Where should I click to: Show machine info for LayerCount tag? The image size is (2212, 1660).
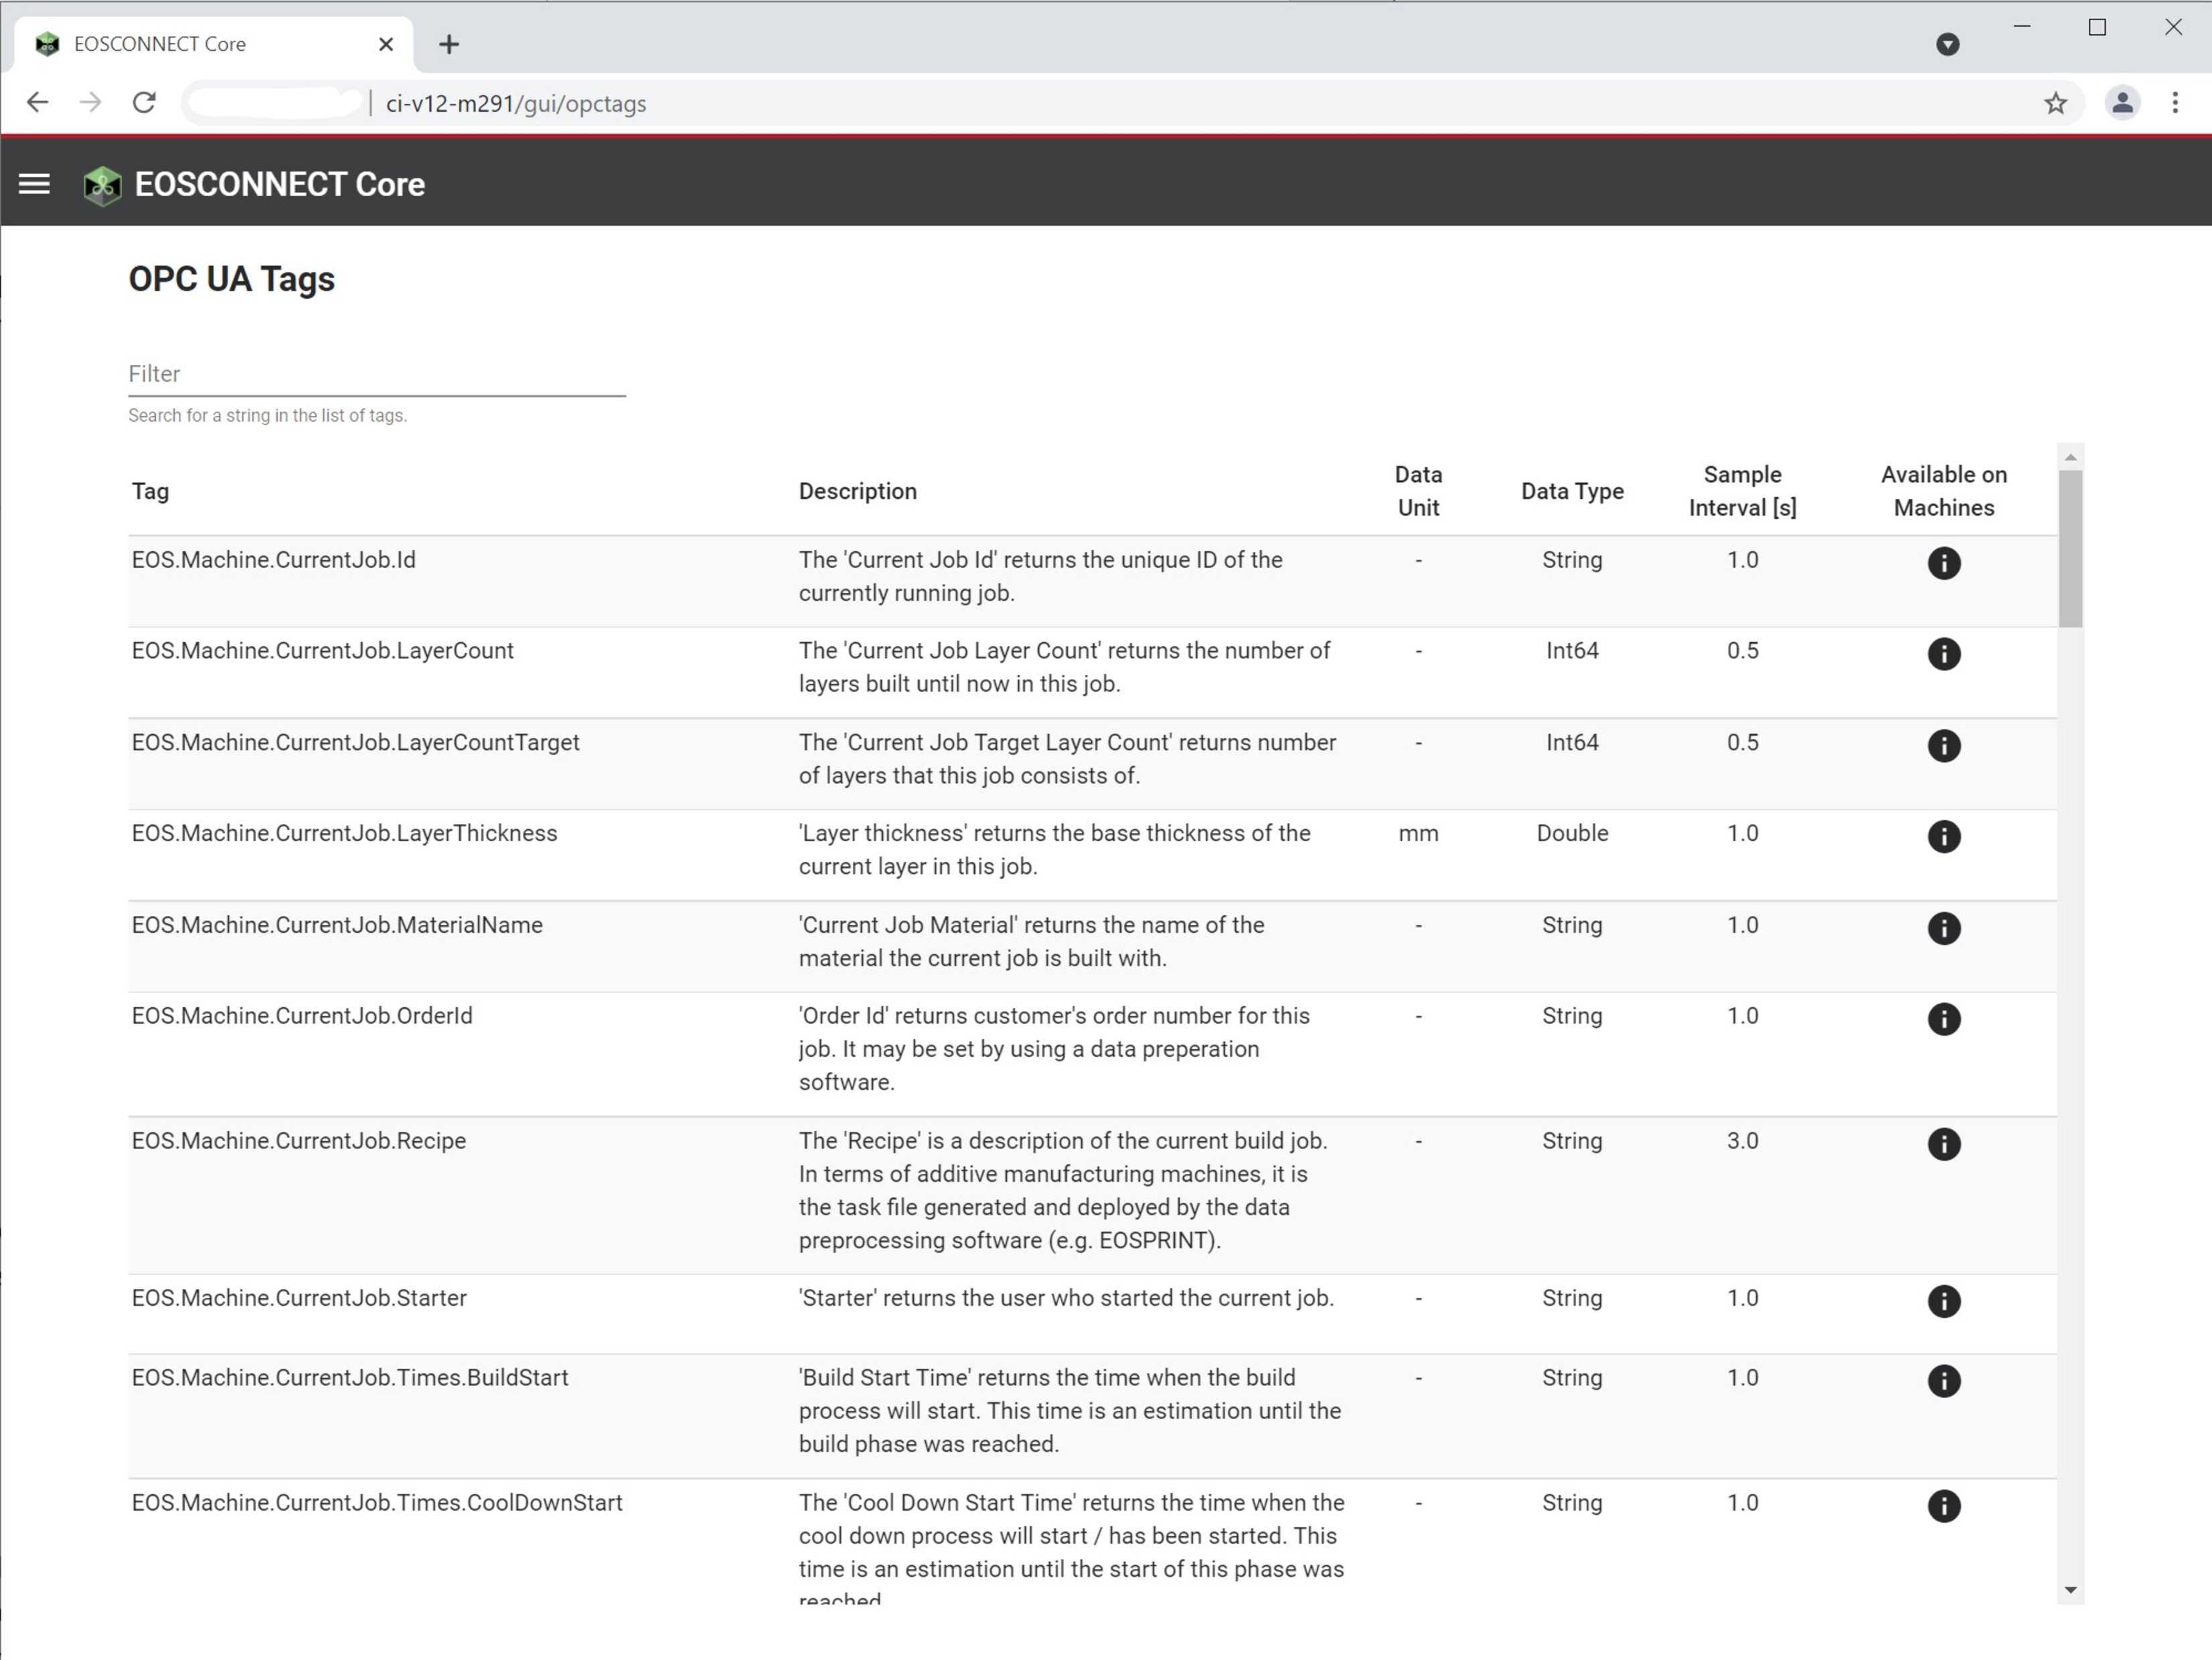[x=1944, y=654]
